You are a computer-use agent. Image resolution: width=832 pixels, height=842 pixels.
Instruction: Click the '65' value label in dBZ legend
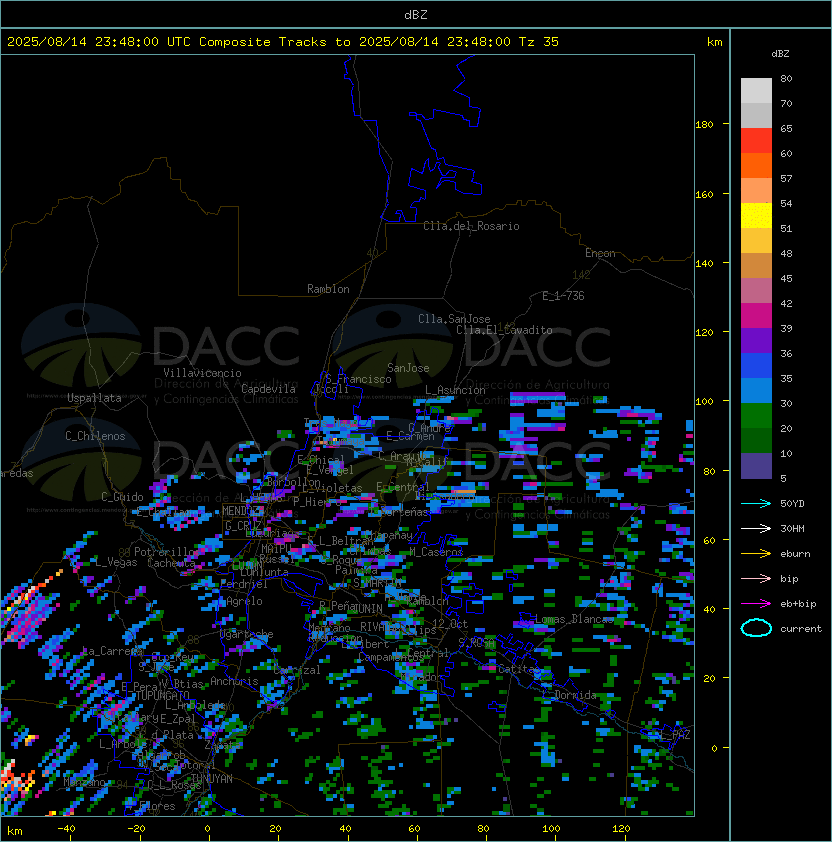[786, 128]
